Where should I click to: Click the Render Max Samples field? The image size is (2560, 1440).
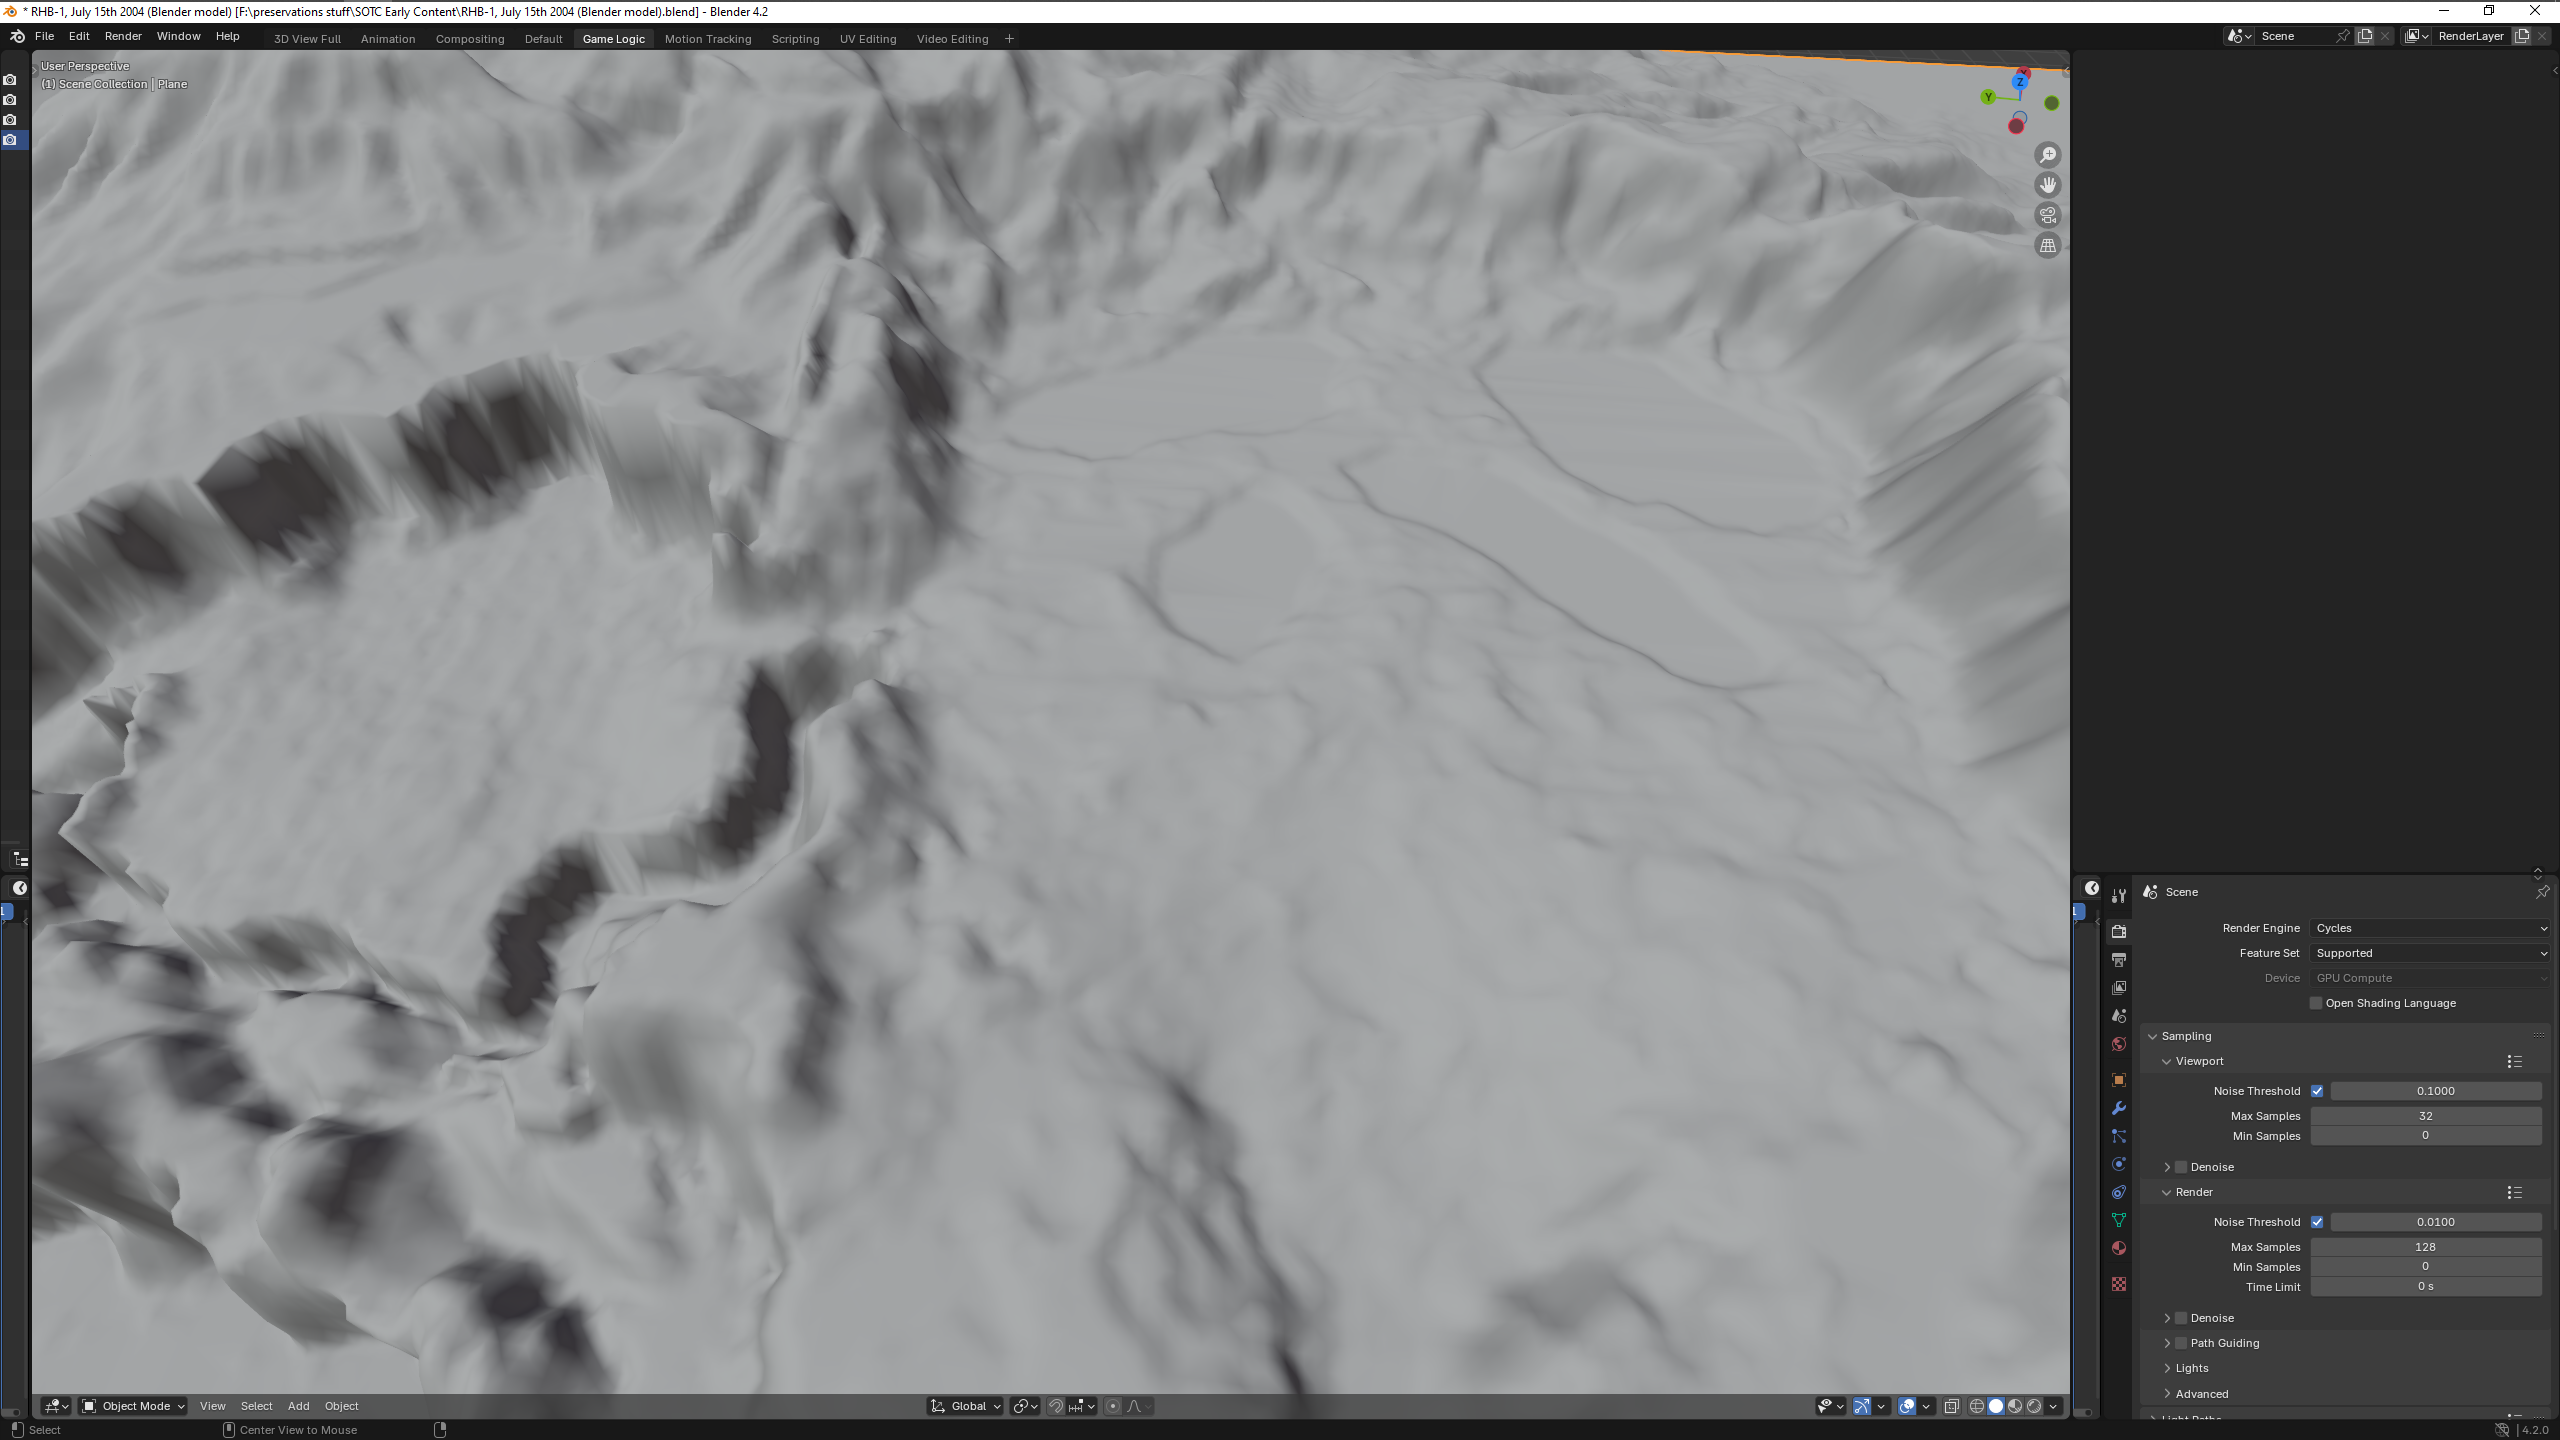click(2425, 1247)
